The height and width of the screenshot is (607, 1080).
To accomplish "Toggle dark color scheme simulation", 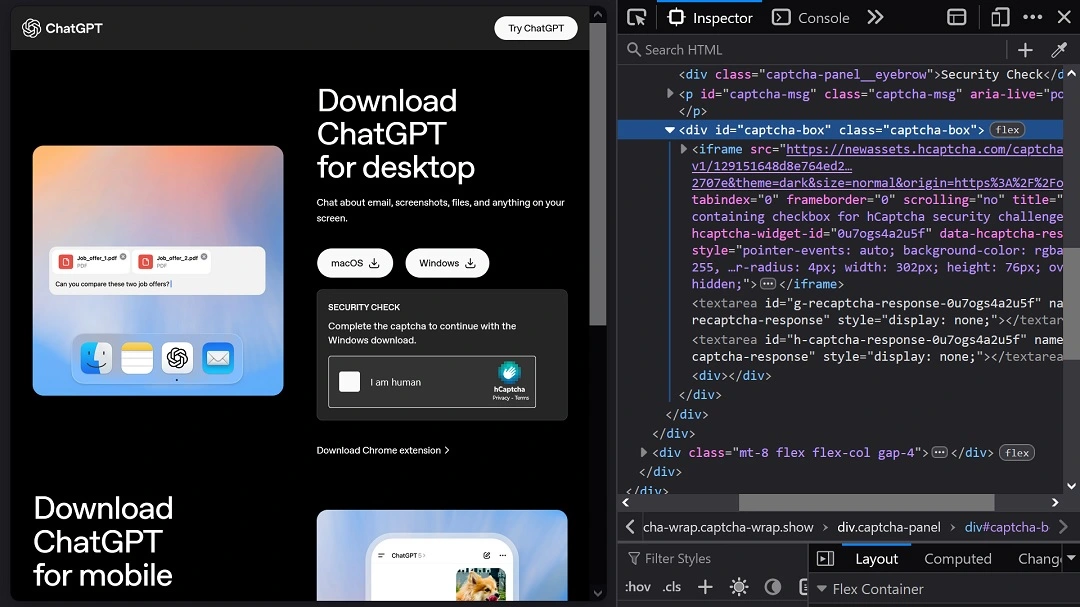I will (x=773, y=587).
